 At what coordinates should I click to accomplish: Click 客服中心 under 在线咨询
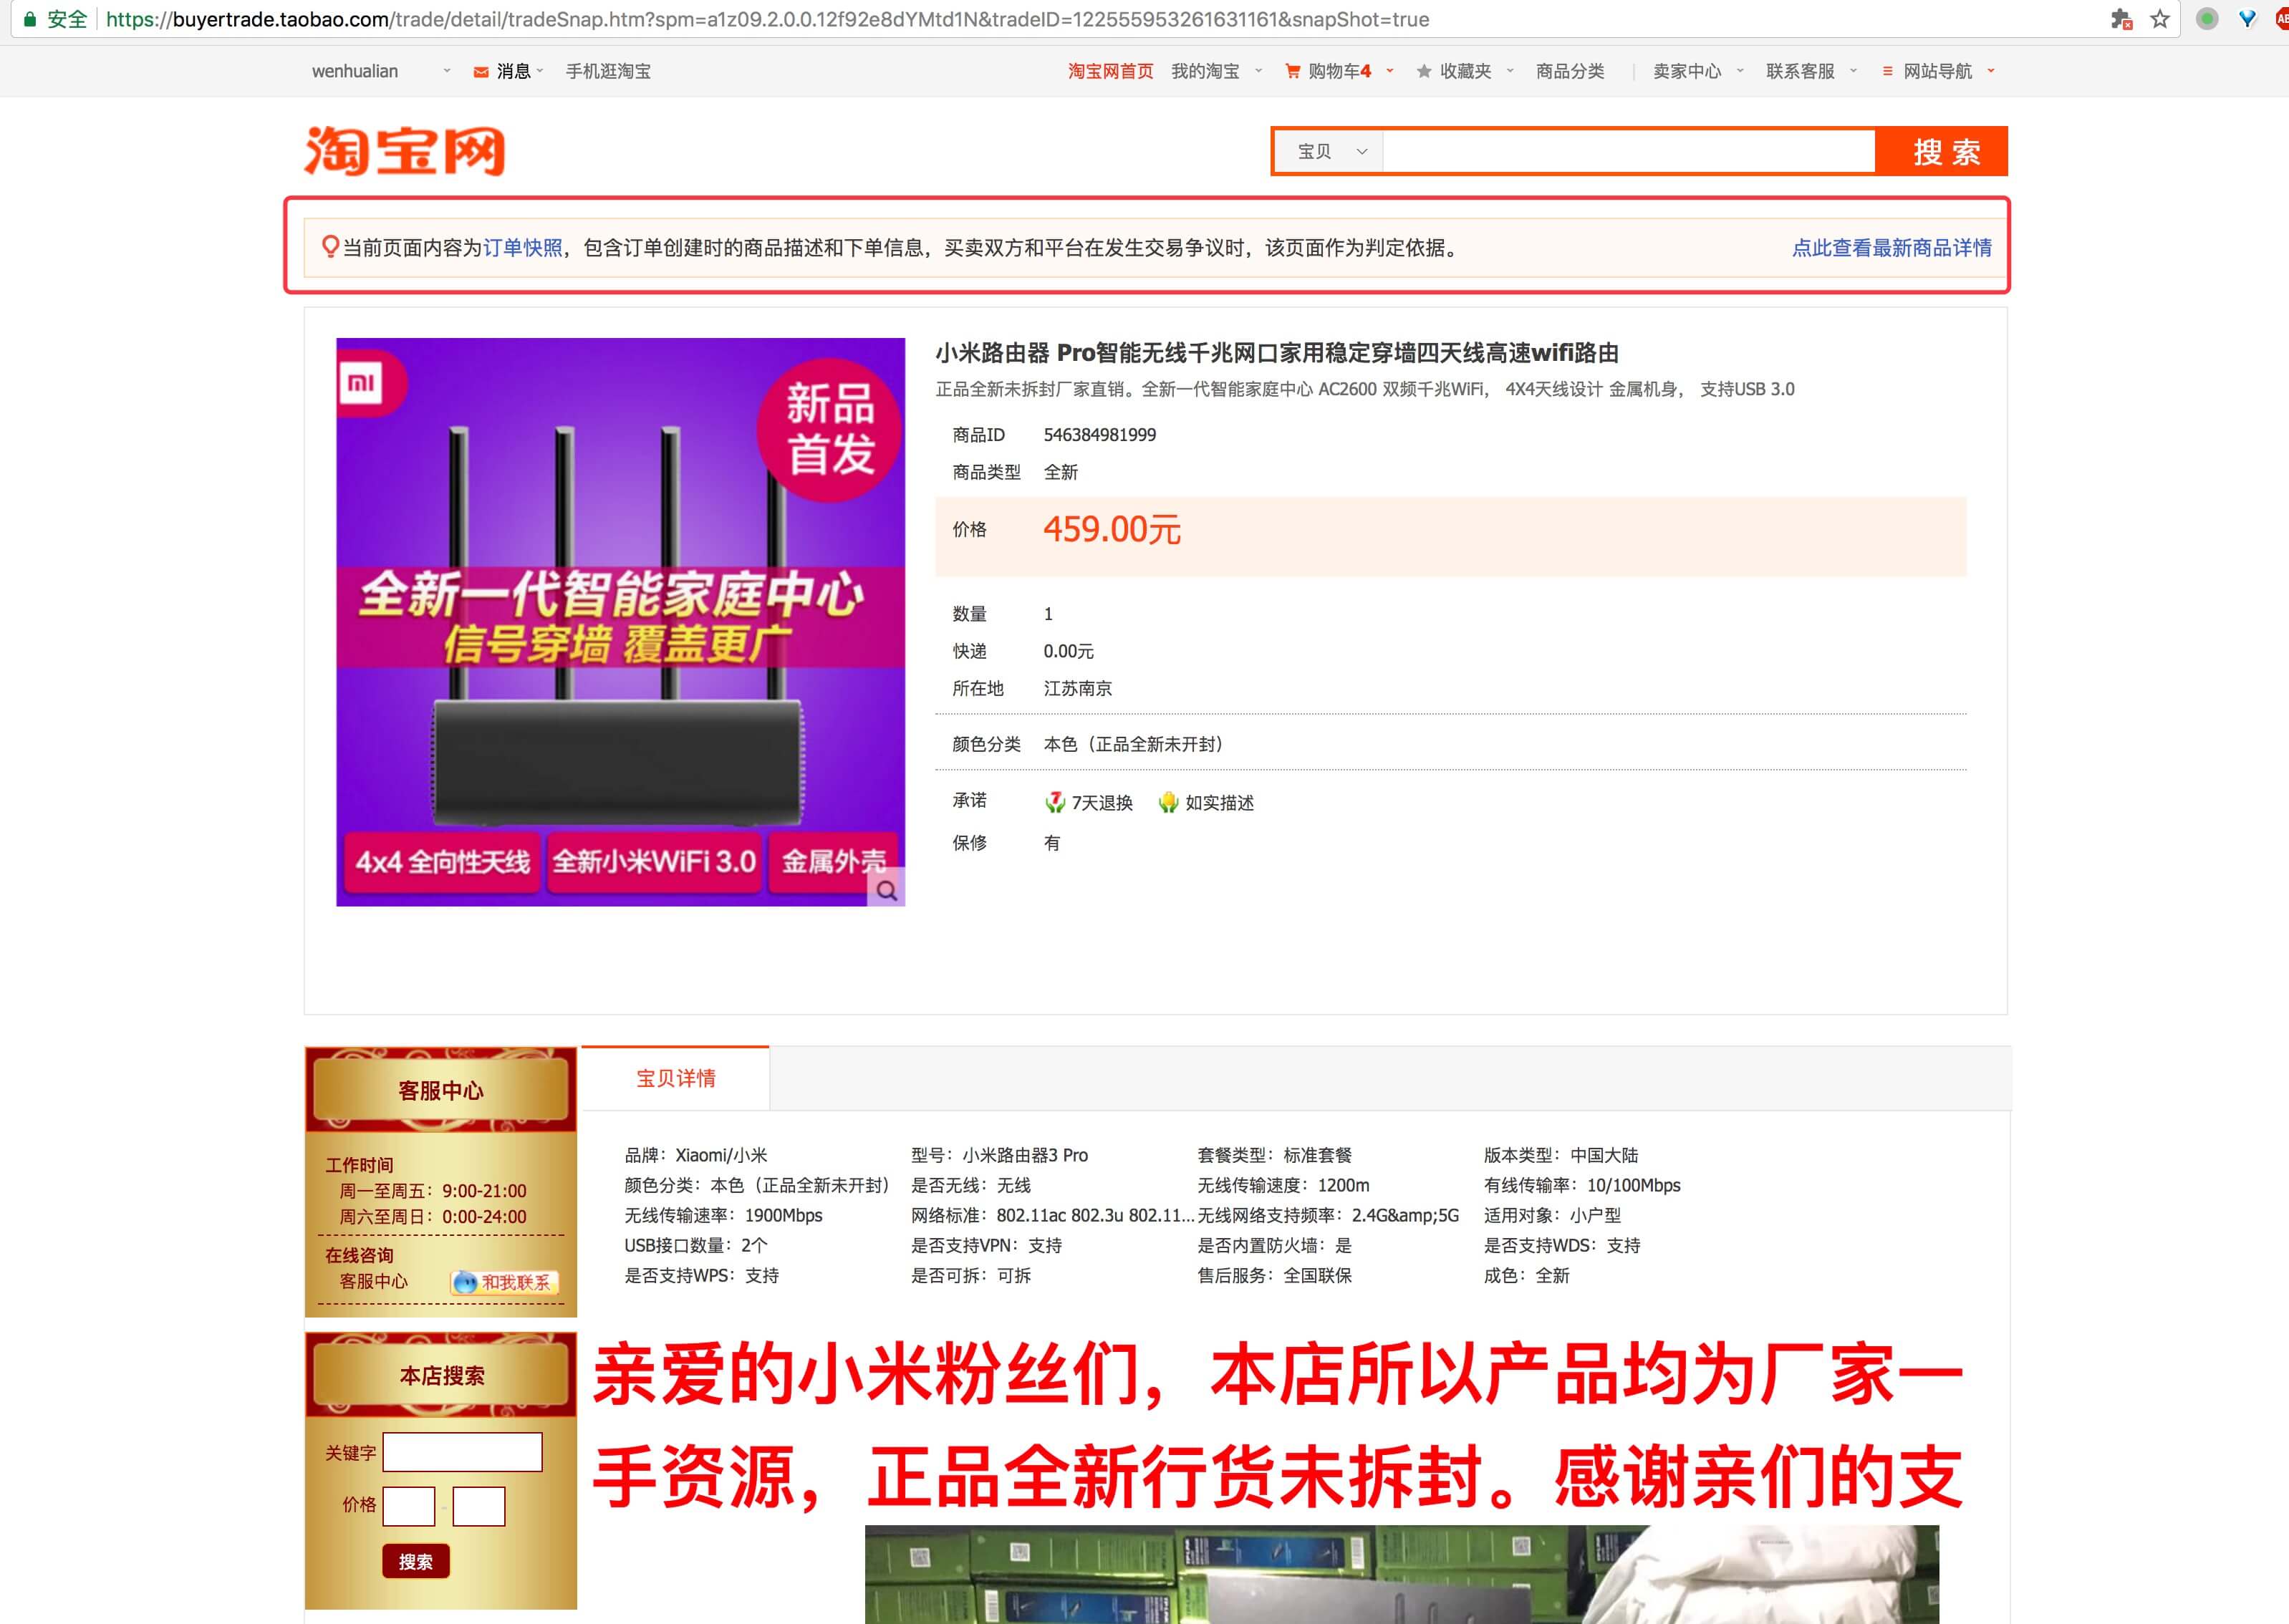(x=374, y=1281)
